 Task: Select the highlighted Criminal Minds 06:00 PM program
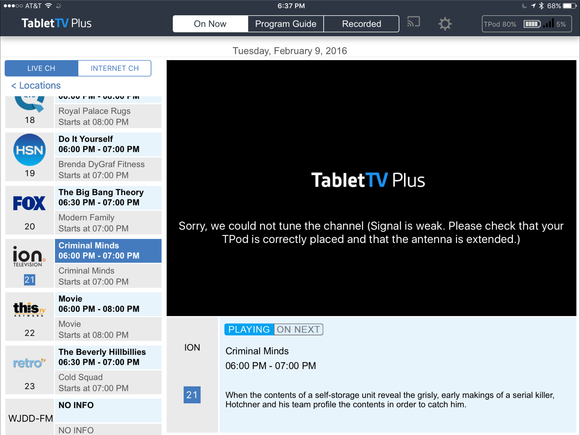click(x=108, y=251)
